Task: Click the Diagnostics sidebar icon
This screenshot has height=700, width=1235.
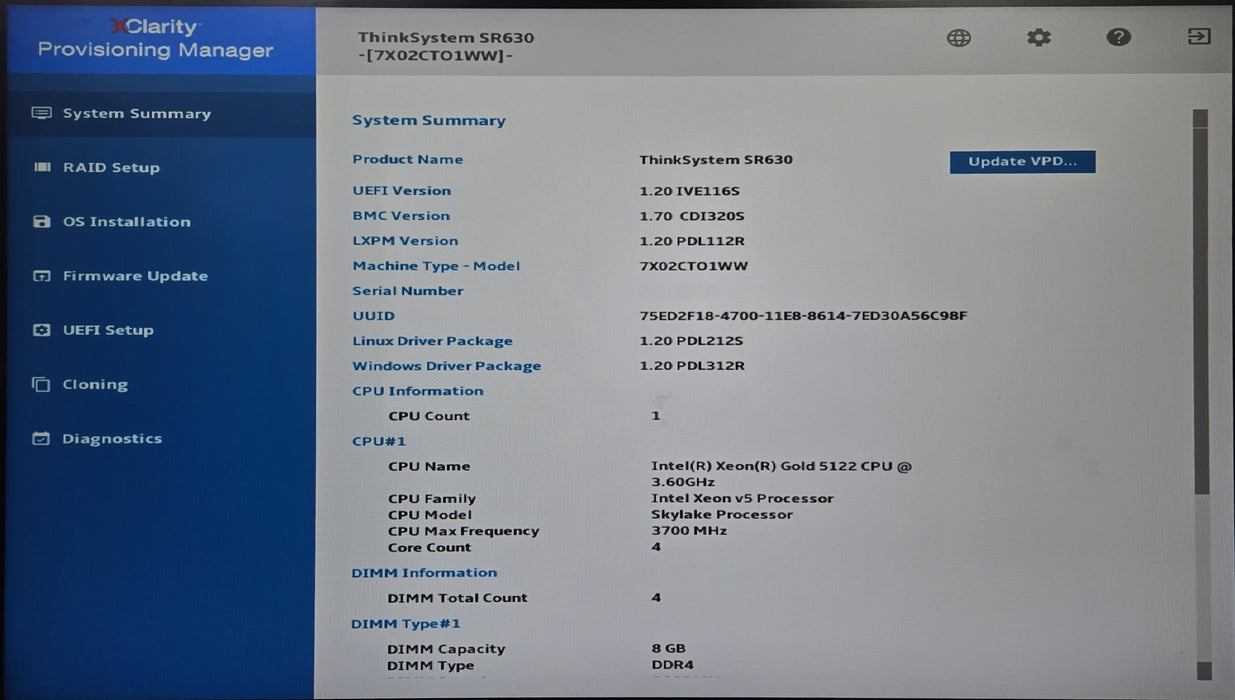Action: [41, 438]
